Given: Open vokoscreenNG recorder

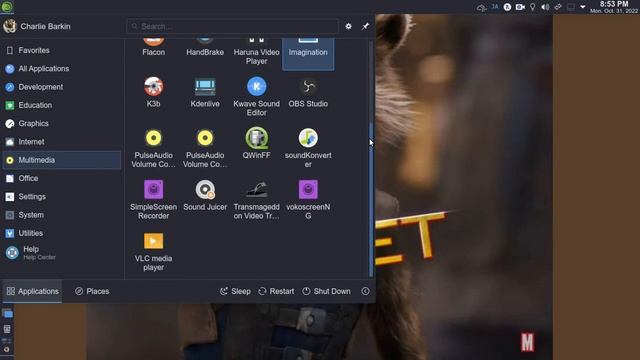Looking at the screenshot, I should (308, 200).
